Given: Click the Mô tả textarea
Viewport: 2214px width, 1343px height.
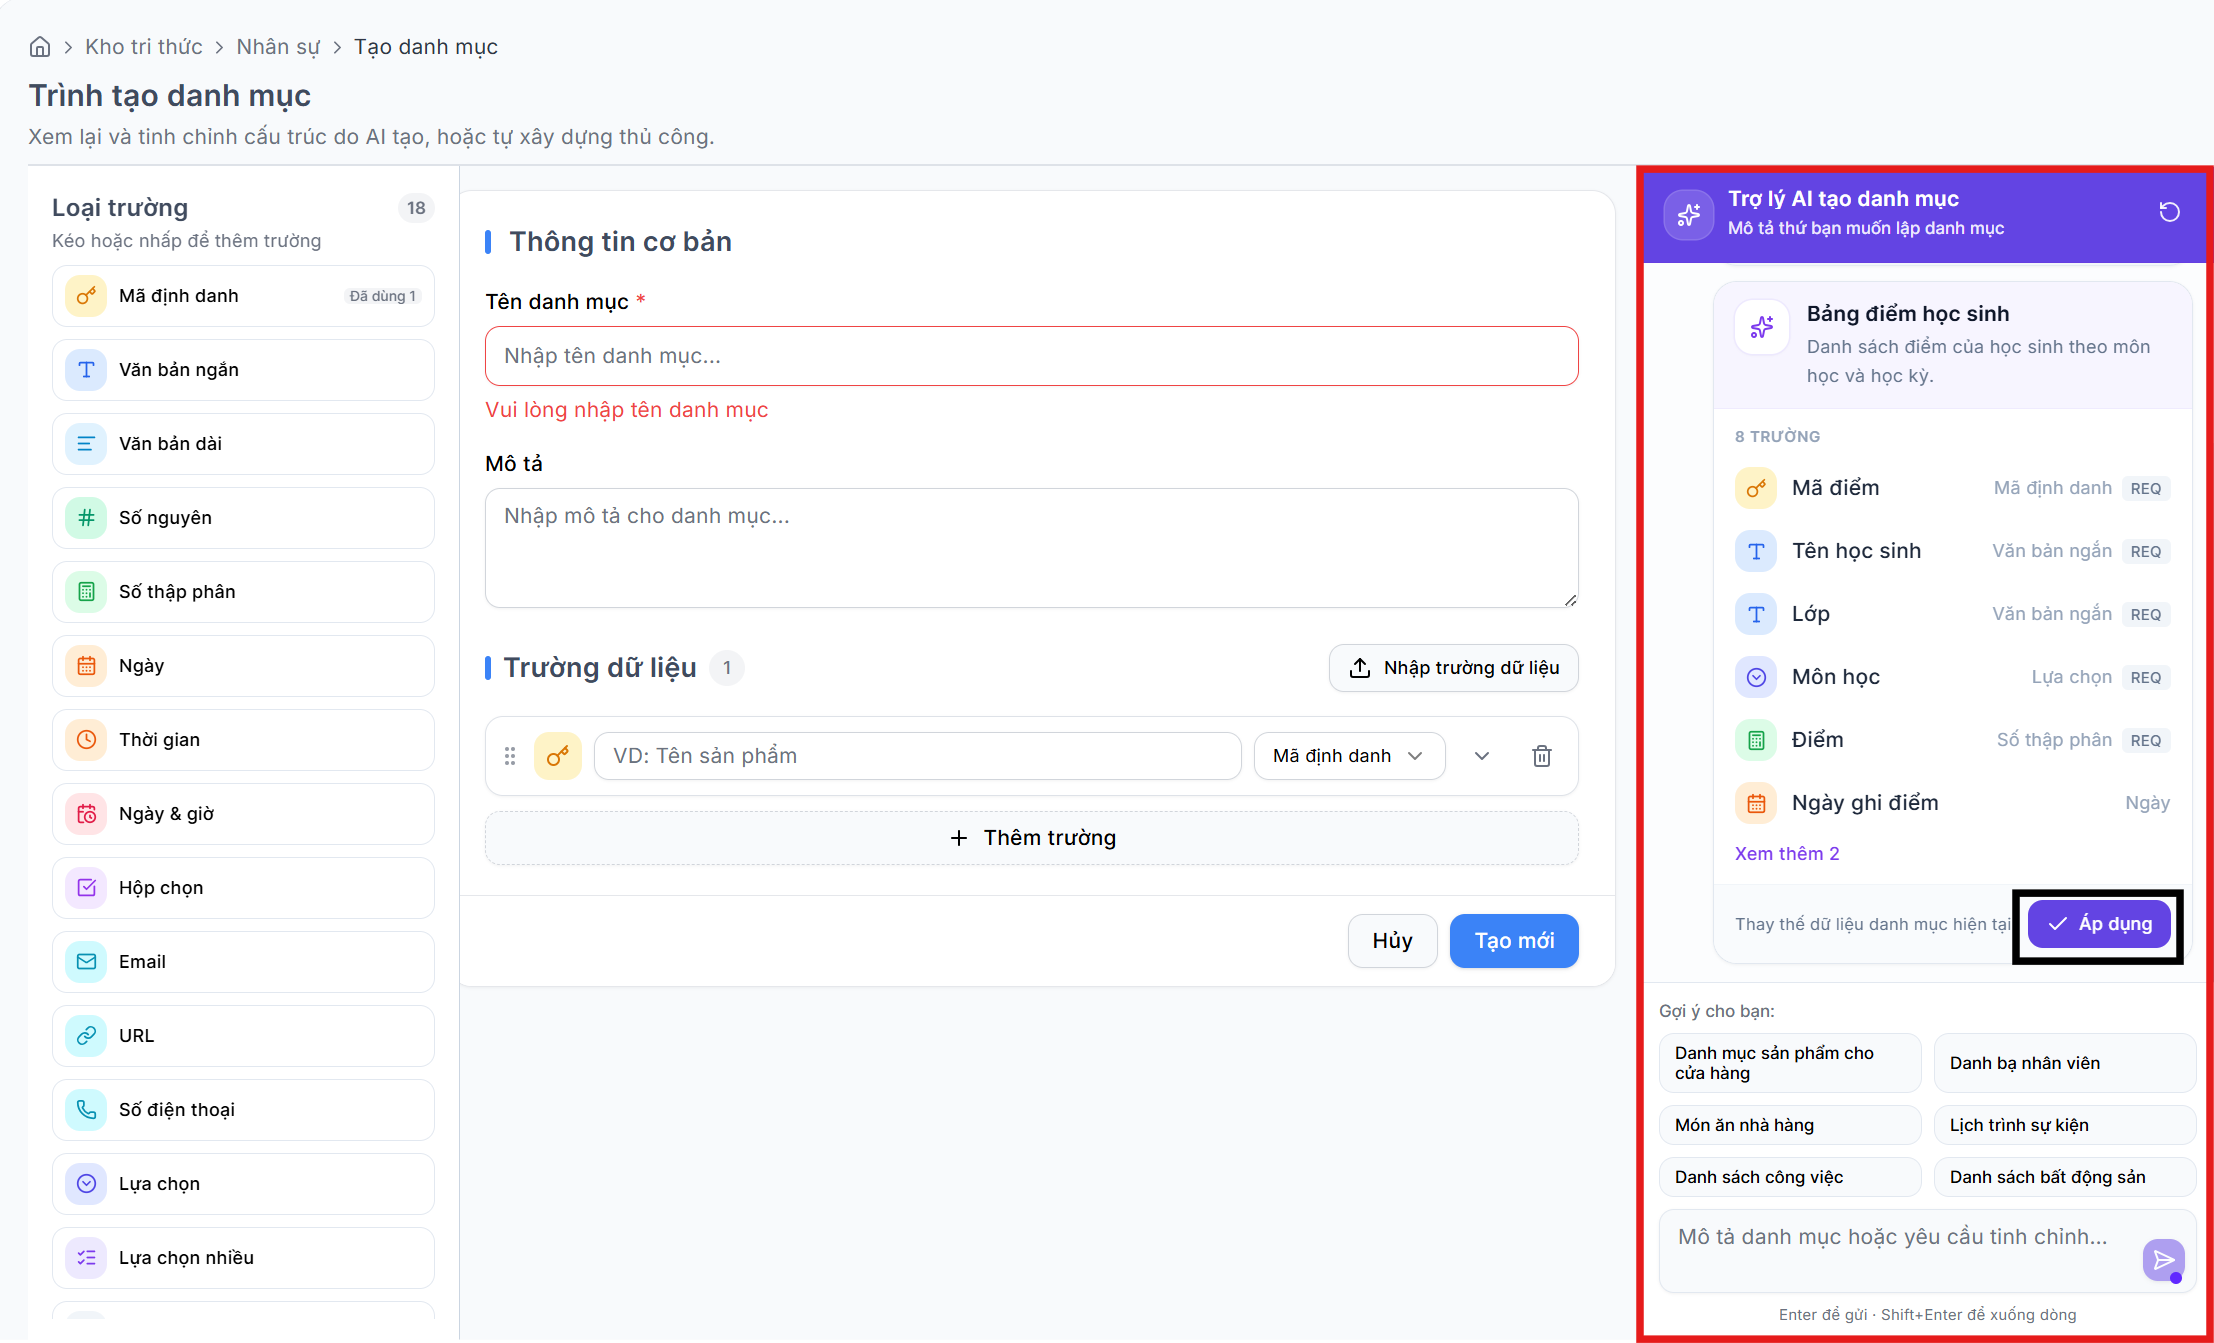Looking at the screenshot, I should (1031, 548).
